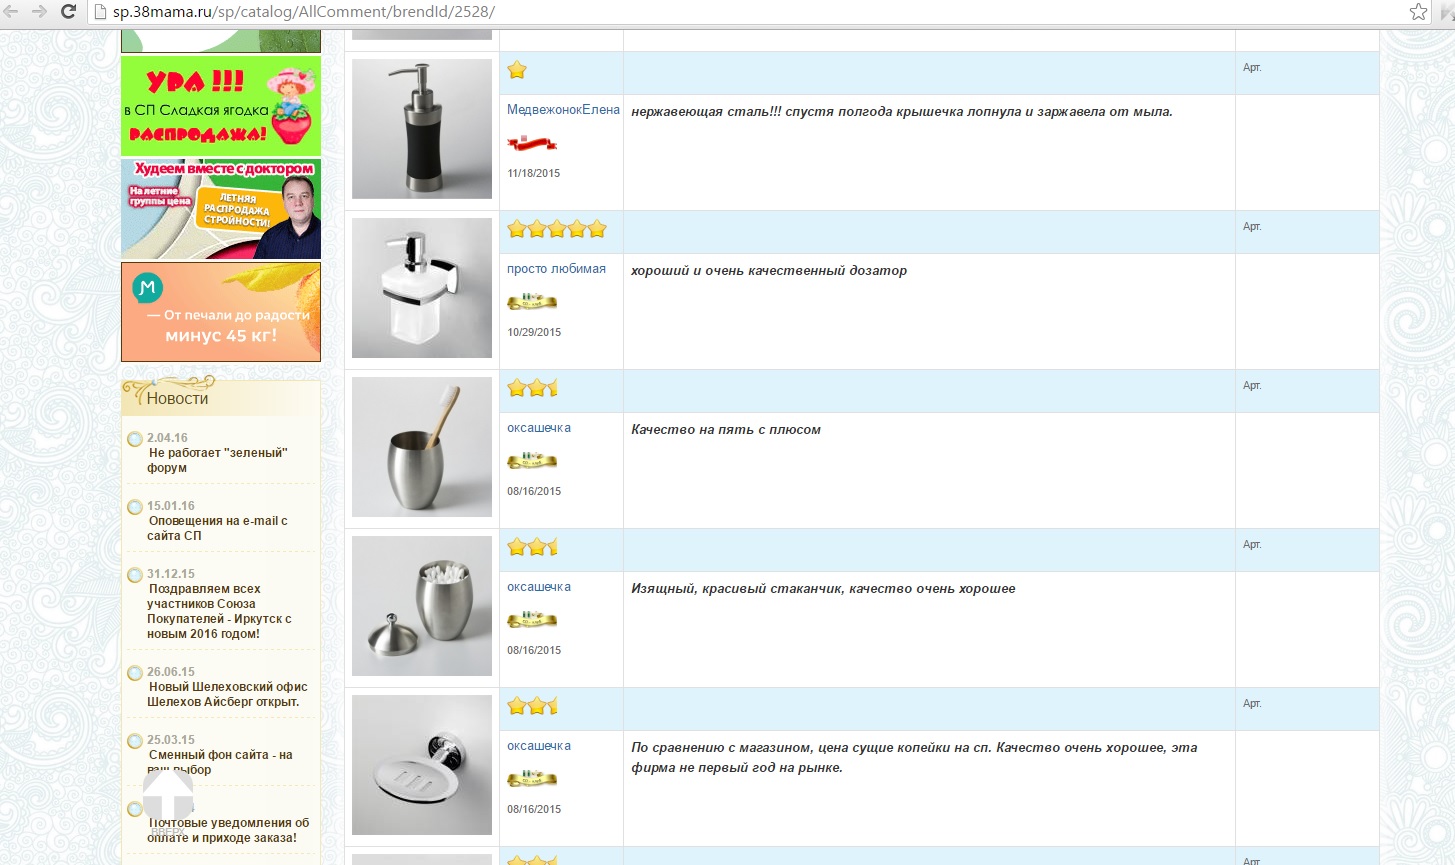The width and height of the screenshot is (1455, 865).
Task: Click the bullet icon next to 31.12.15 news
Action: [x=135, y=575]
